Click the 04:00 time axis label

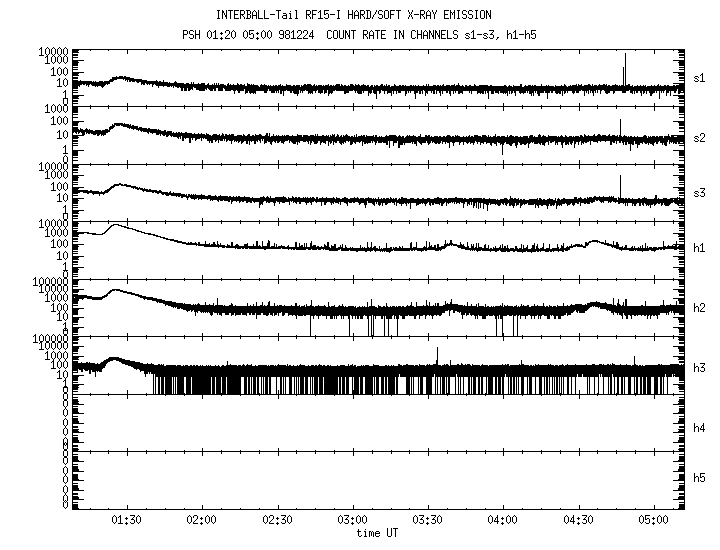tap(503, 521)
